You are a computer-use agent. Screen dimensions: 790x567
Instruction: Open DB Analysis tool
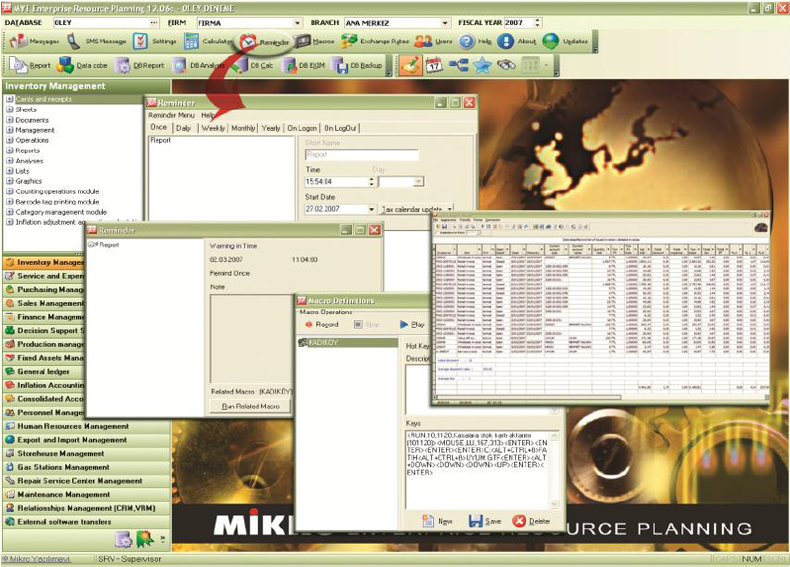199,65
